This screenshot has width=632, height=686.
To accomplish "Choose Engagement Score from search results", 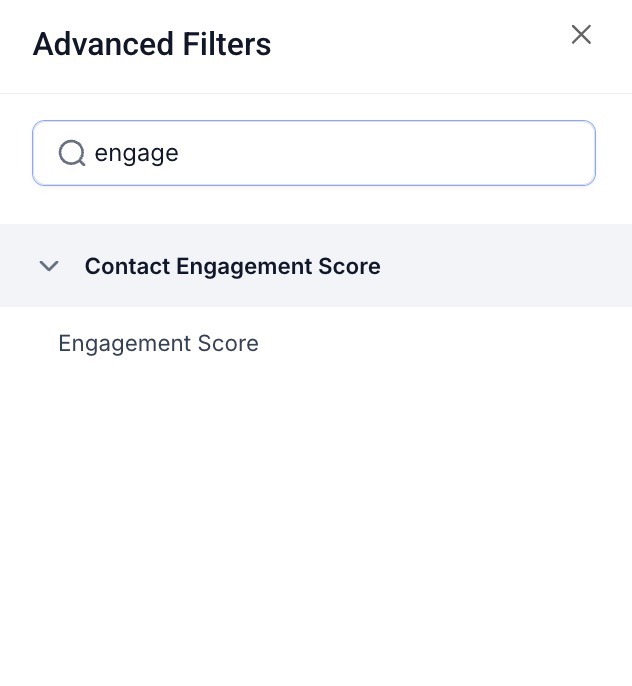I will coord(158,344).
